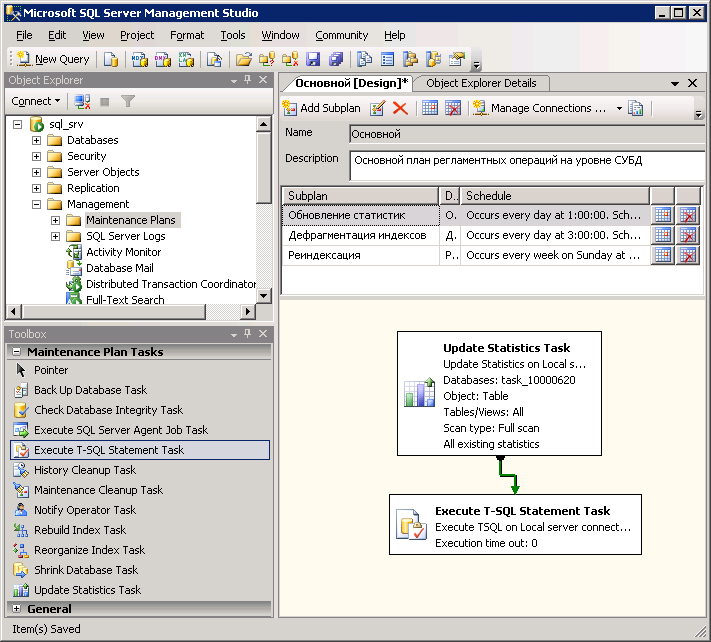Select Rebuild Index Task in Toolbox
Image resolution: width=711 pixels, height=642 pixels.
(x=80, y=530)
